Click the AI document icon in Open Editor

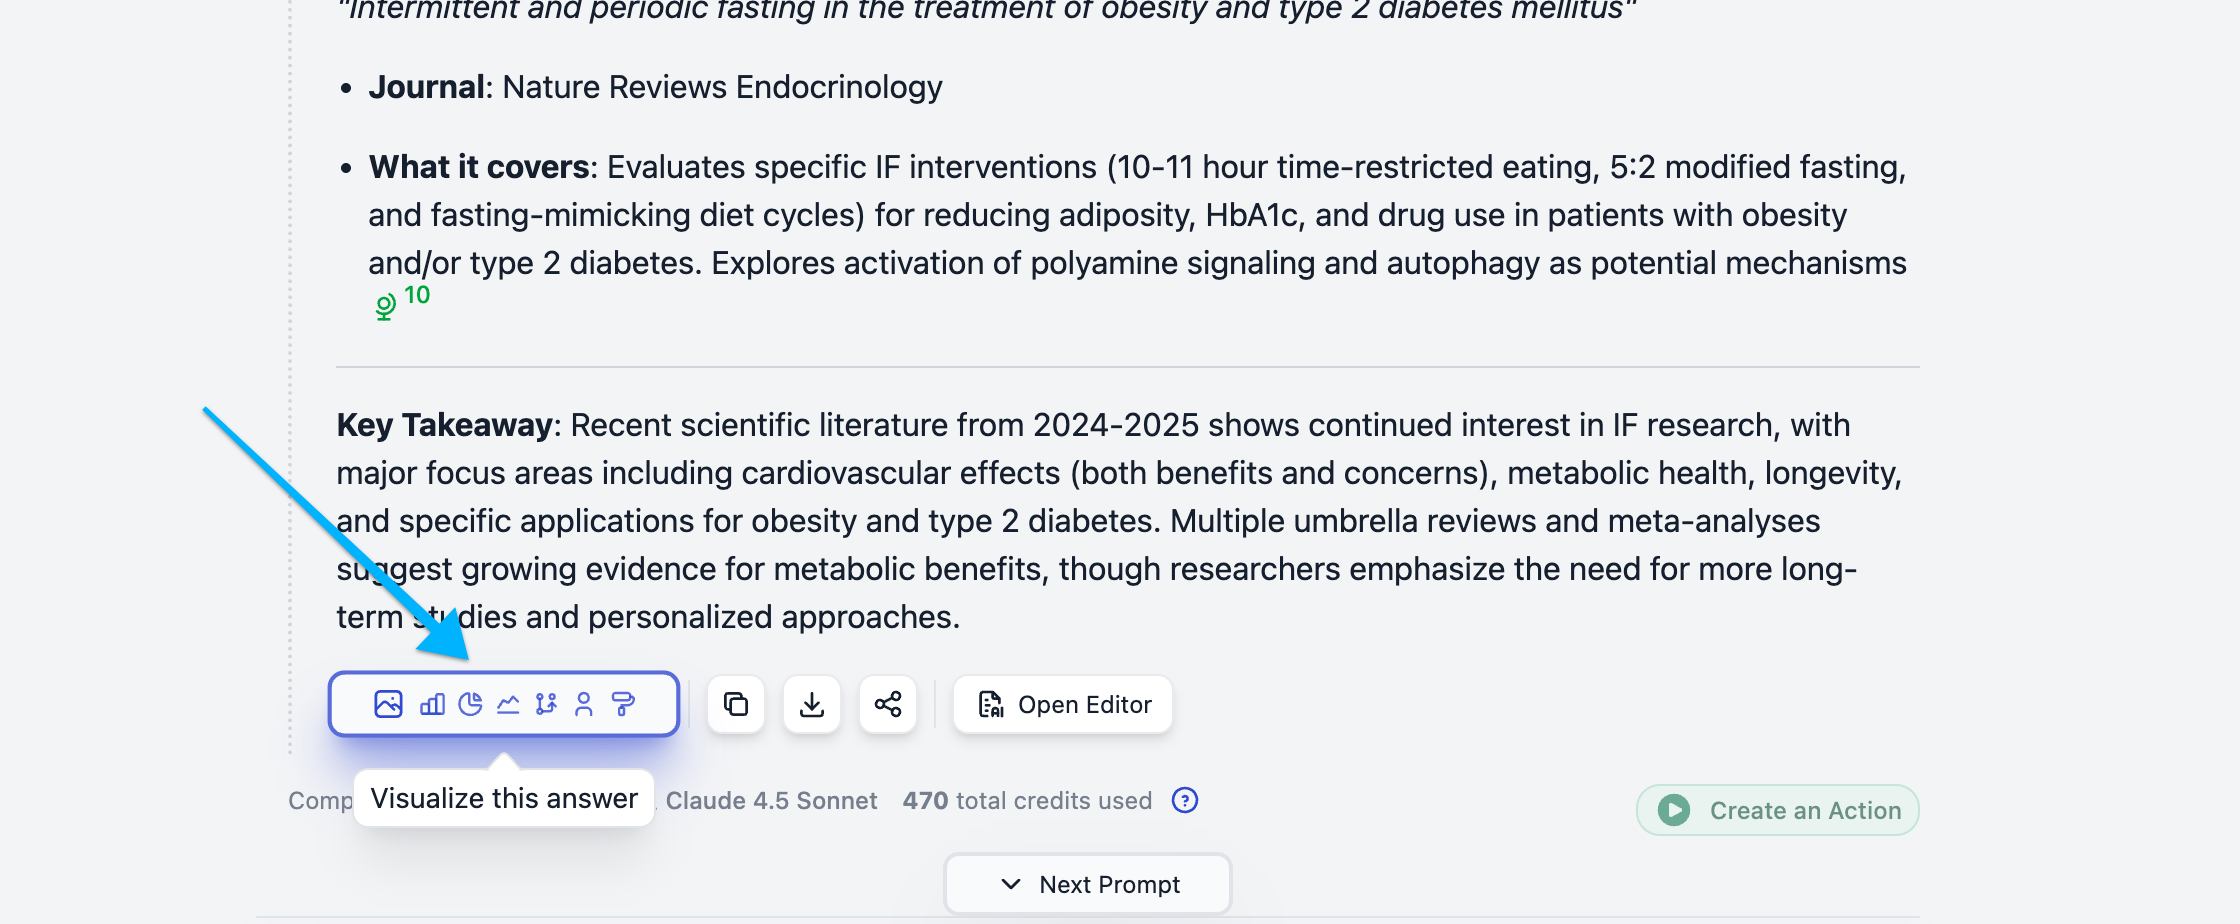991,704
